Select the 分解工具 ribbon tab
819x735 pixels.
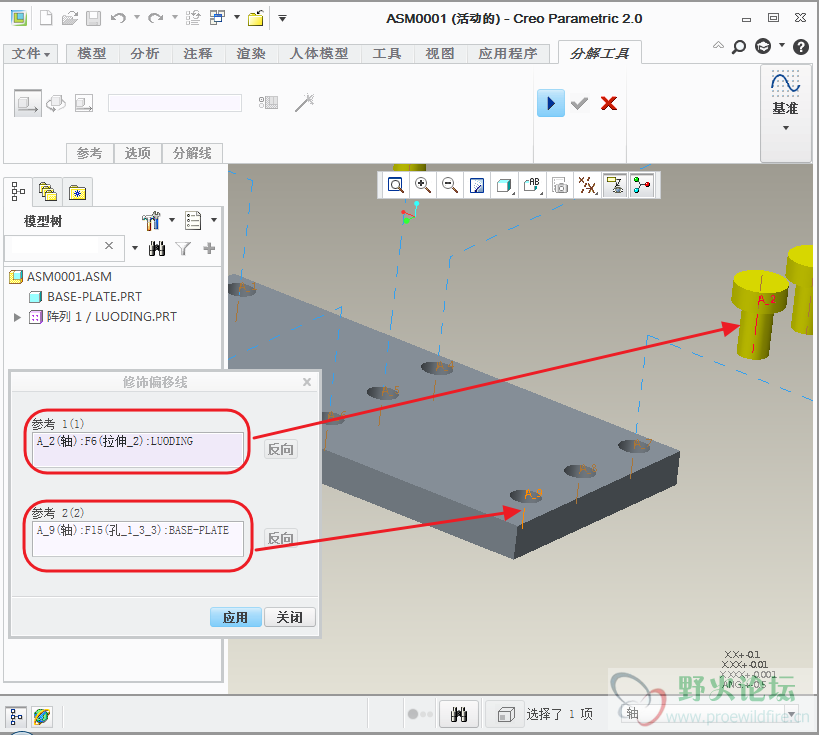pyautogui.click(x=600, y=53)
